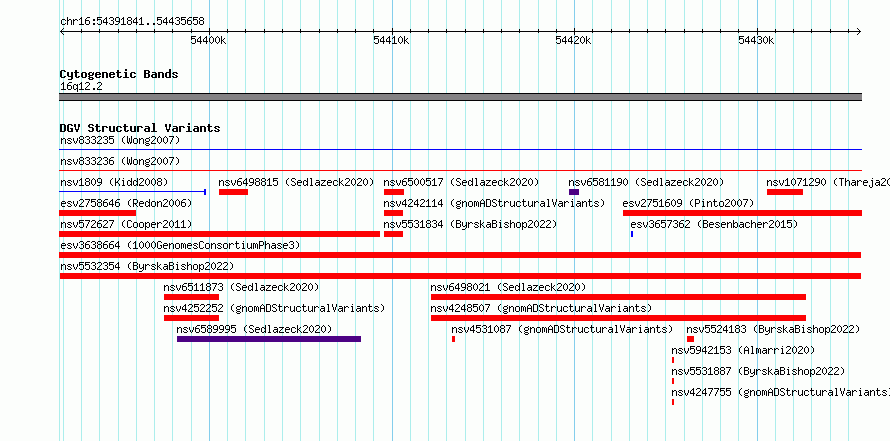Open the nsv4252252 (gnomADStructuralVariants) label

click(x=274, y=308)
